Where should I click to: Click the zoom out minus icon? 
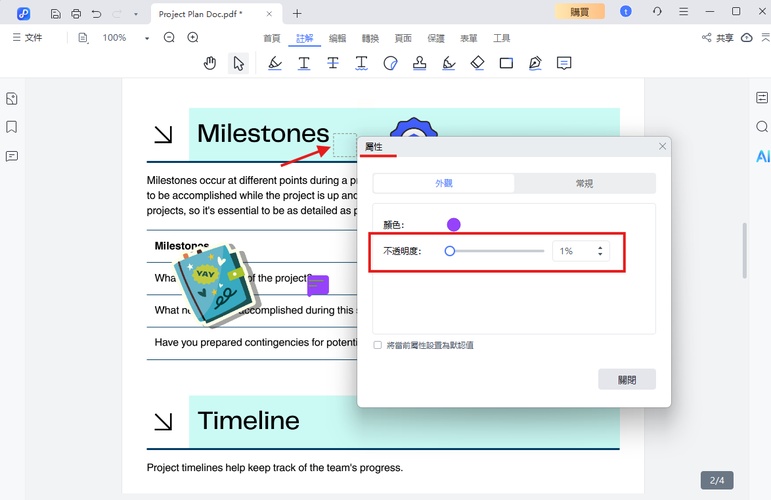[x=169, y=37]
